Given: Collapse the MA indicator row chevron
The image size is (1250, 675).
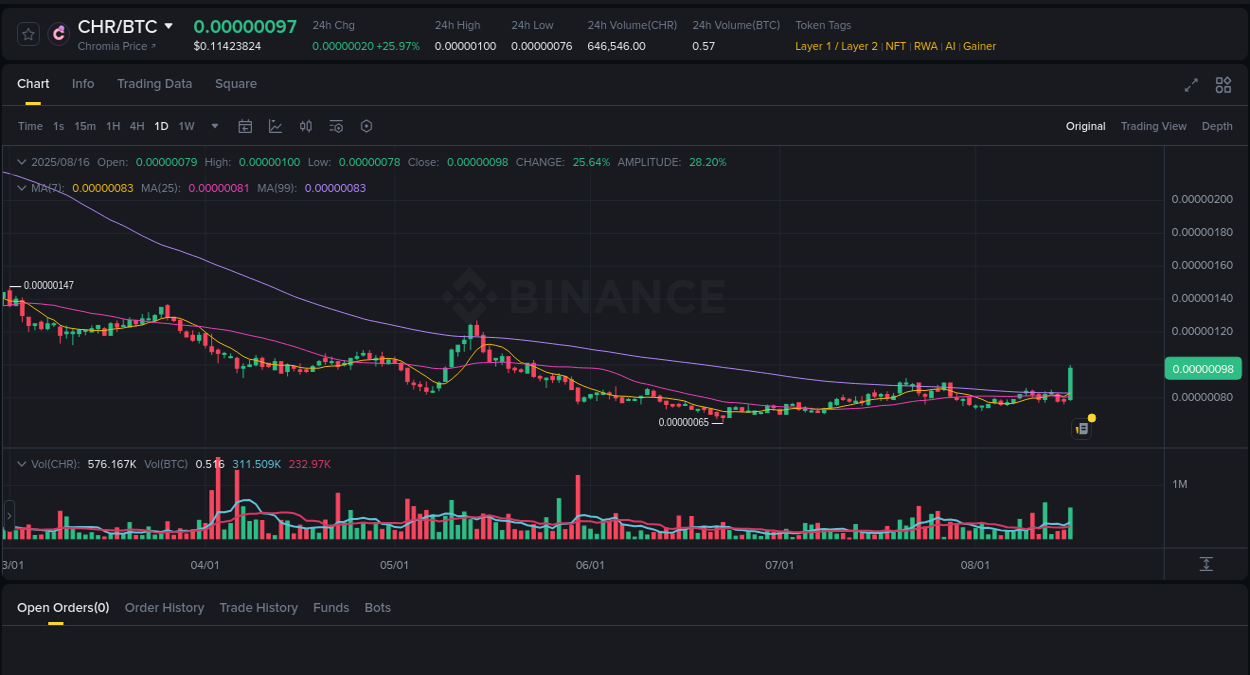Looking at the screenshot, I should [x=21, y=187].
